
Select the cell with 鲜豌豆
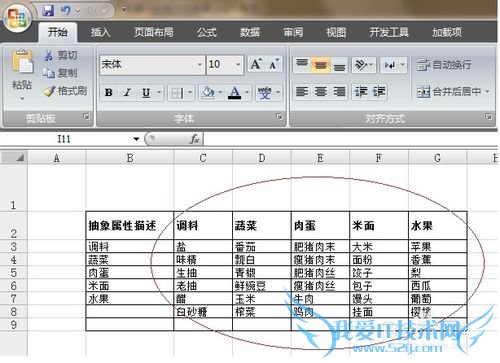262,286
